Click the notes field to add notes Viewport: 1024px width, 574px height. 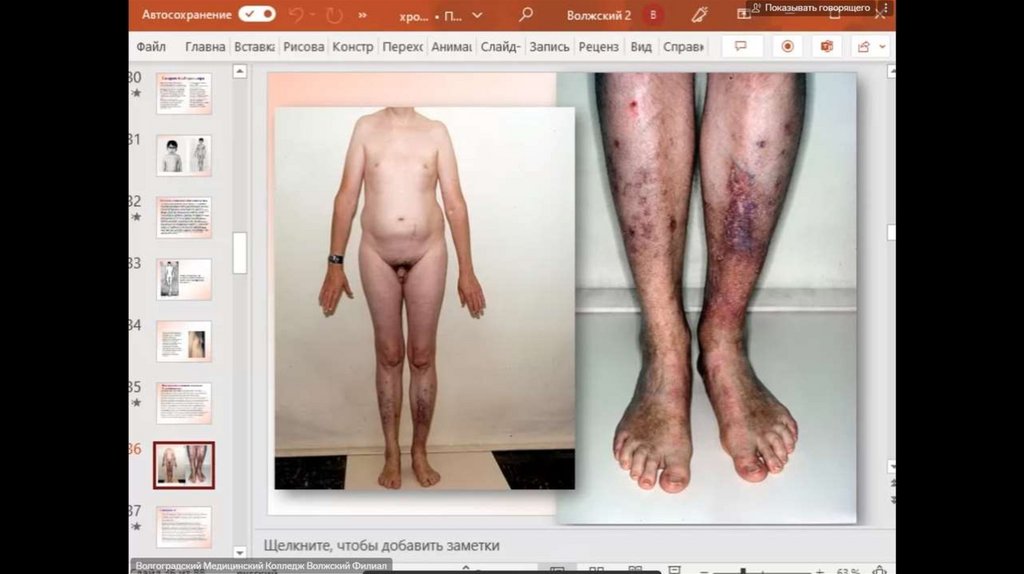(381, 546)
